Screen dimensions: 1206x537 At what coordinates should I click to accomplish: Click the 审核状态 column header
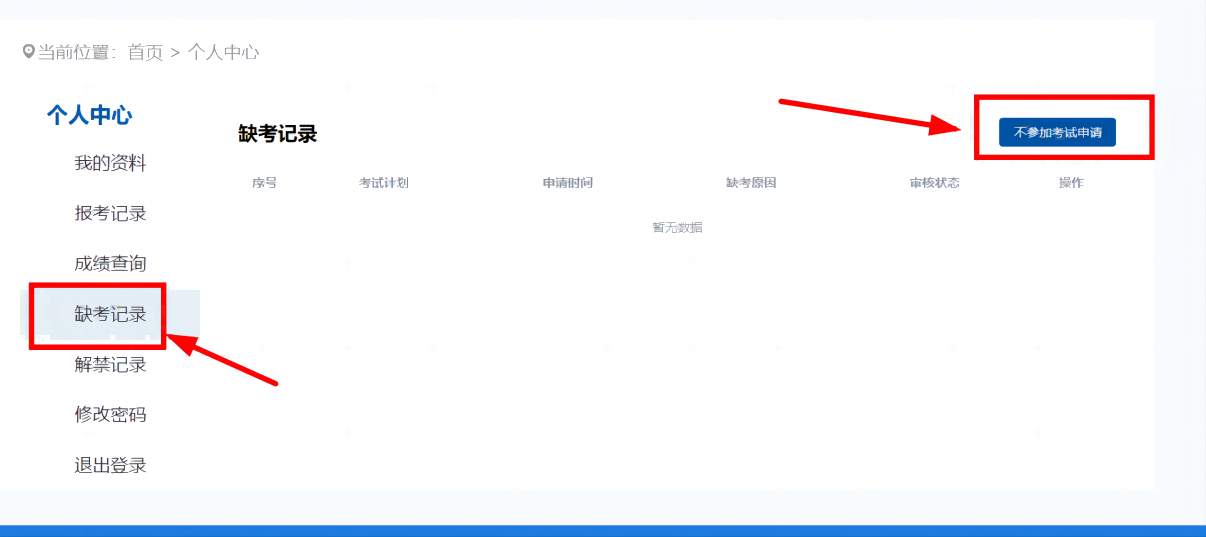point(935,183)
